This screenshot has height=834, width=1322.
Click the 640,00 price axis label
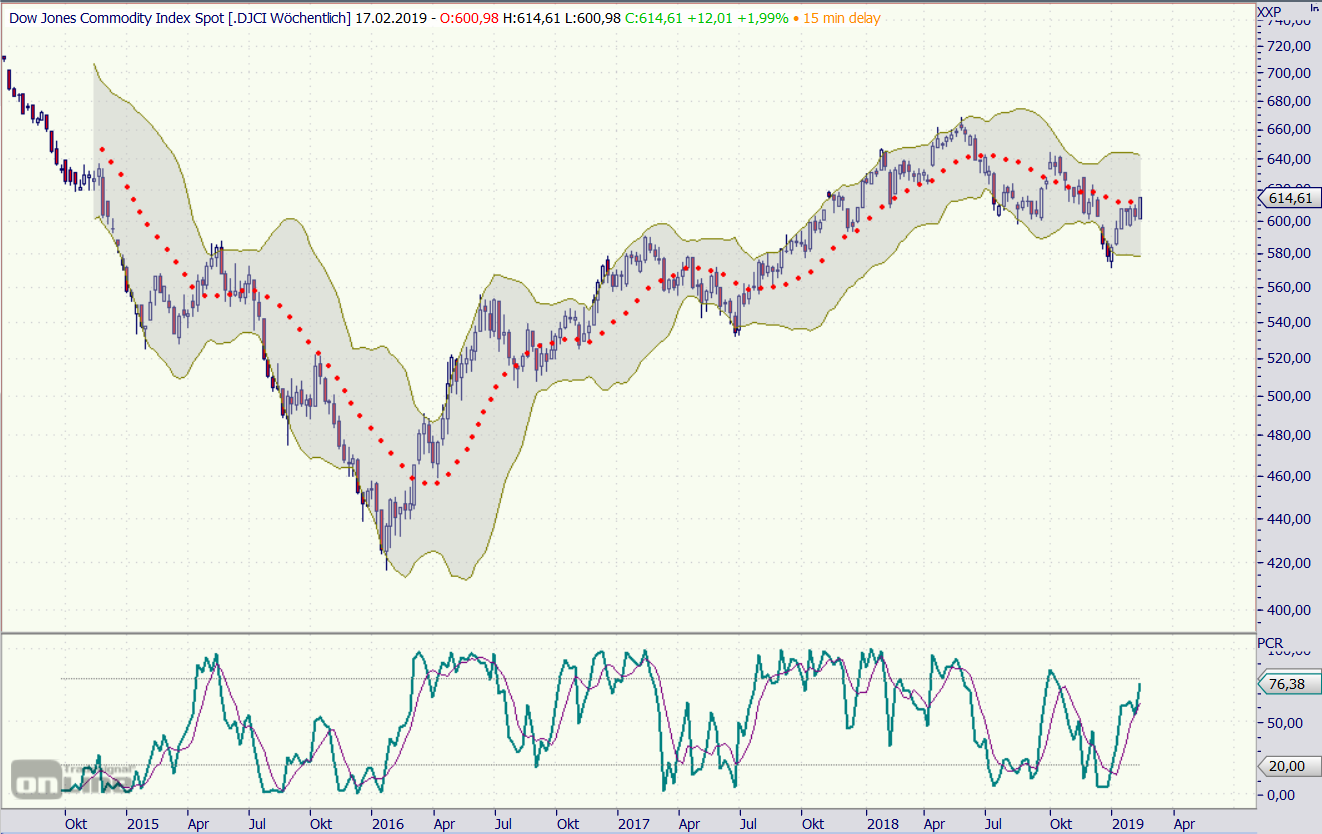(1288, 159)
